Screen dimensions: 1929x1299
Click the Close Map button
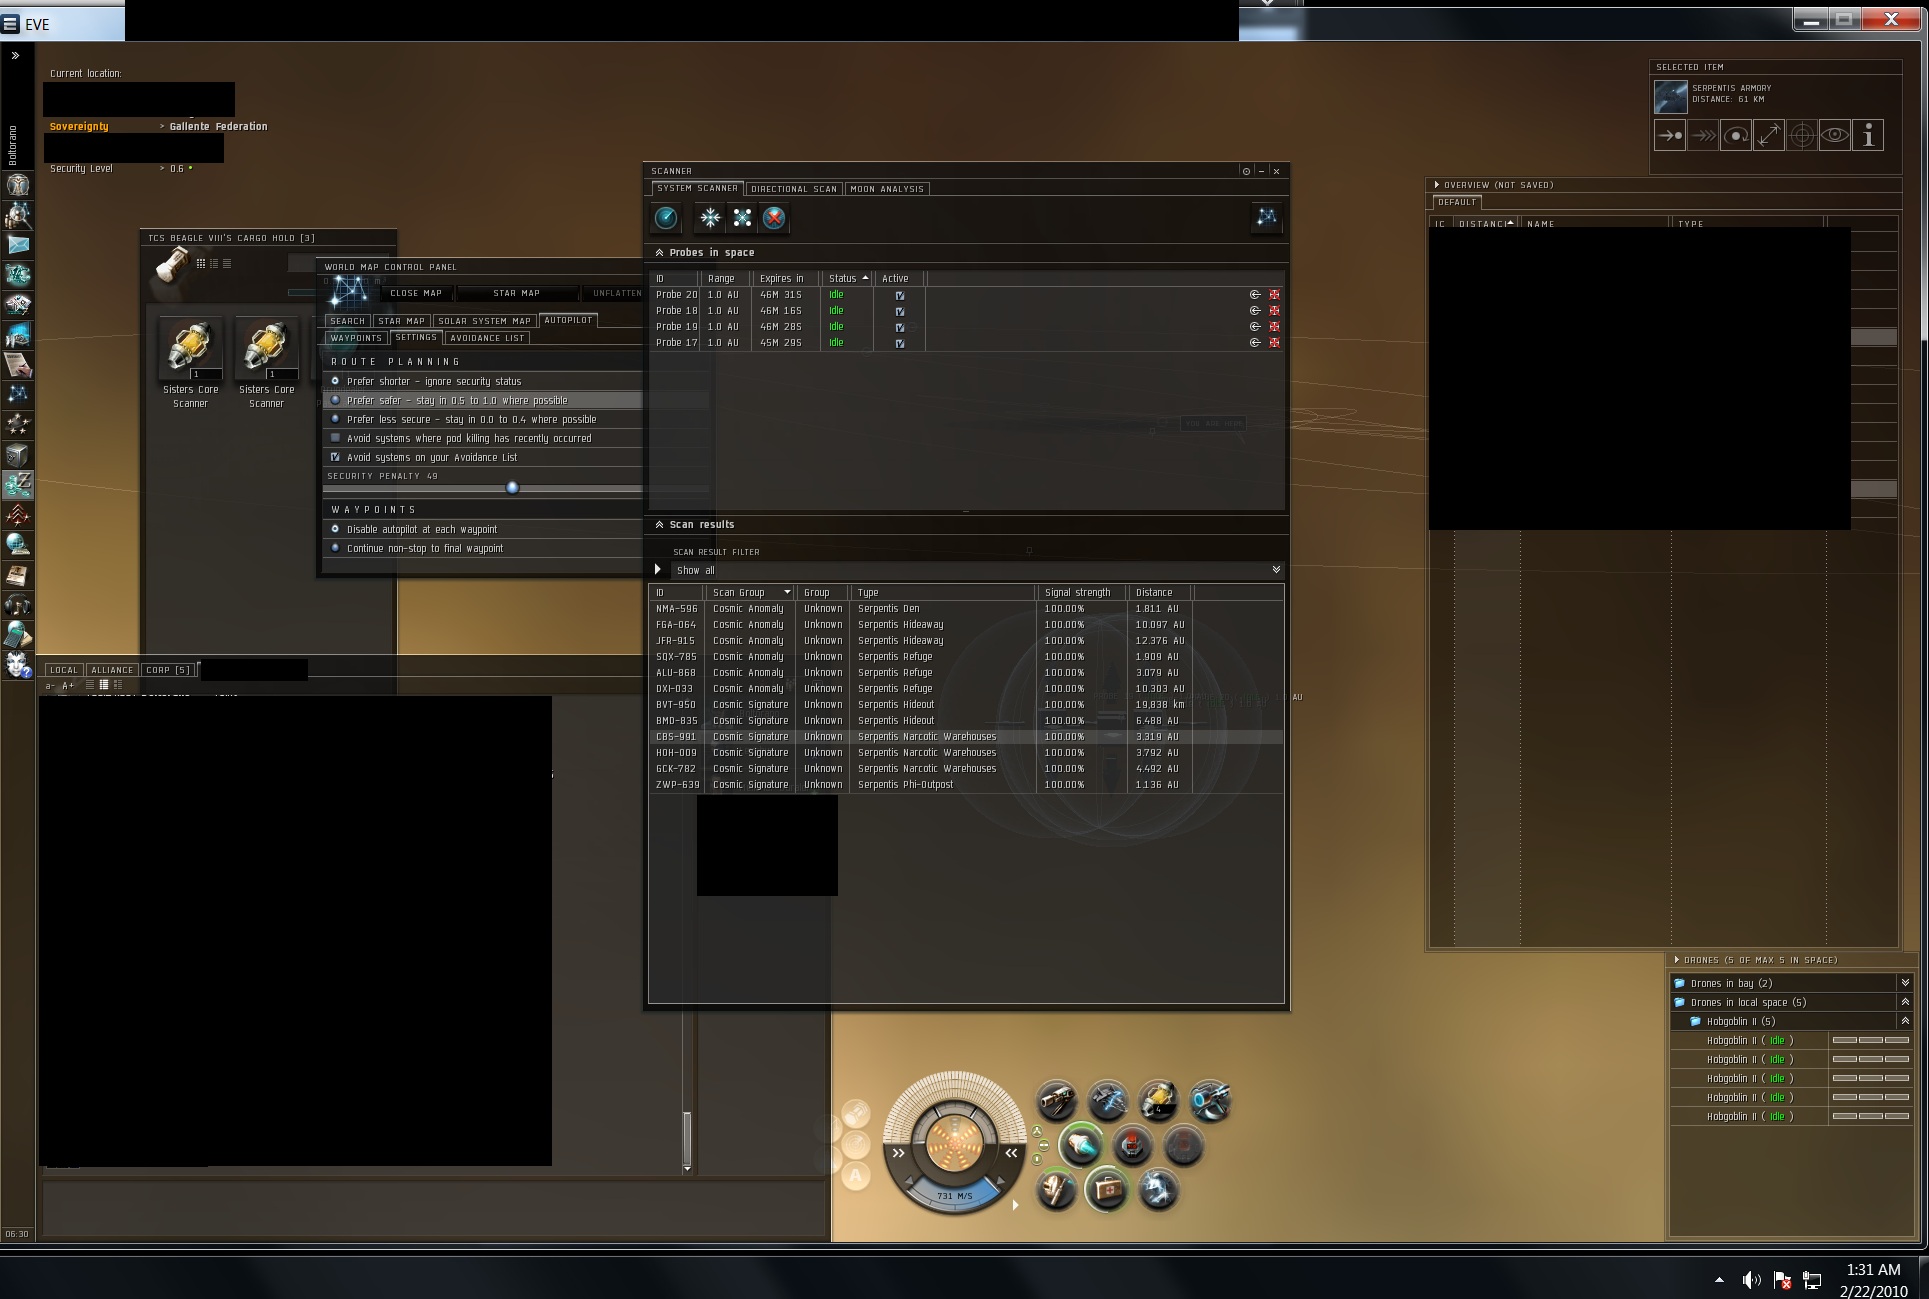[416, 293]
